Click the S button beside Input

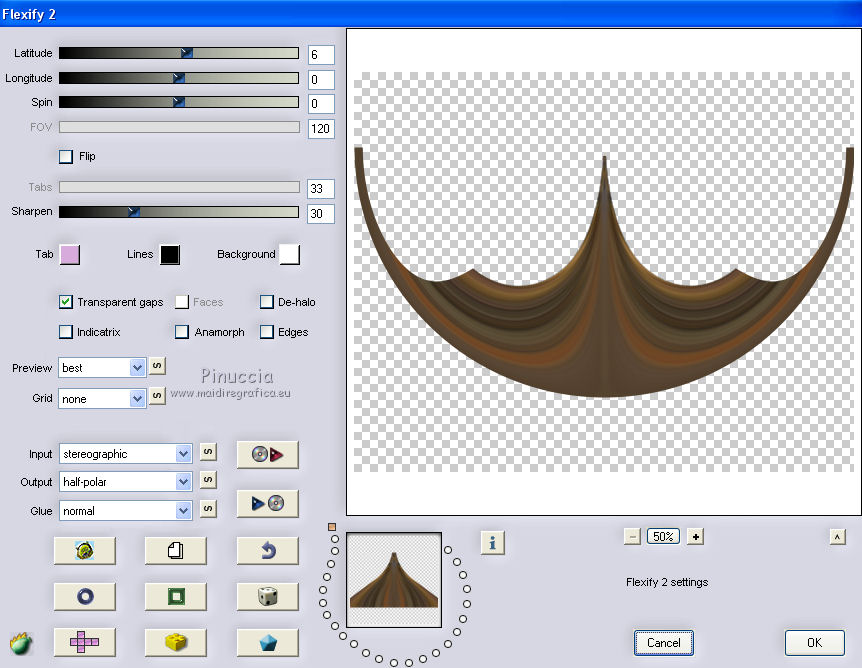click(208, 452)
